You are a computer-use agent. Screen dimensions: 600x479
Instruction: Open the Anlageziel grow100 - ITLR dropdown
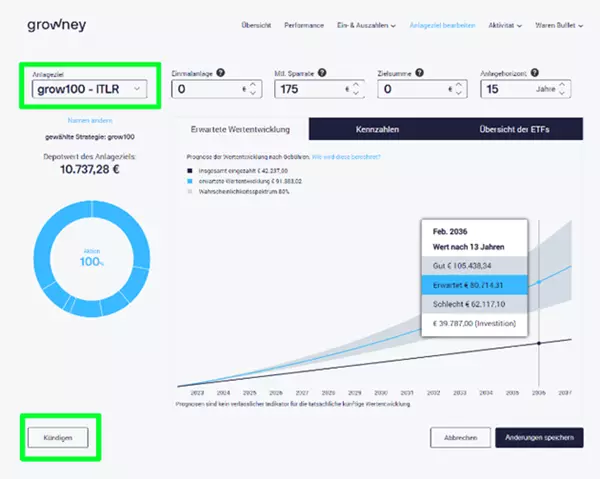[x=90, y=89]
